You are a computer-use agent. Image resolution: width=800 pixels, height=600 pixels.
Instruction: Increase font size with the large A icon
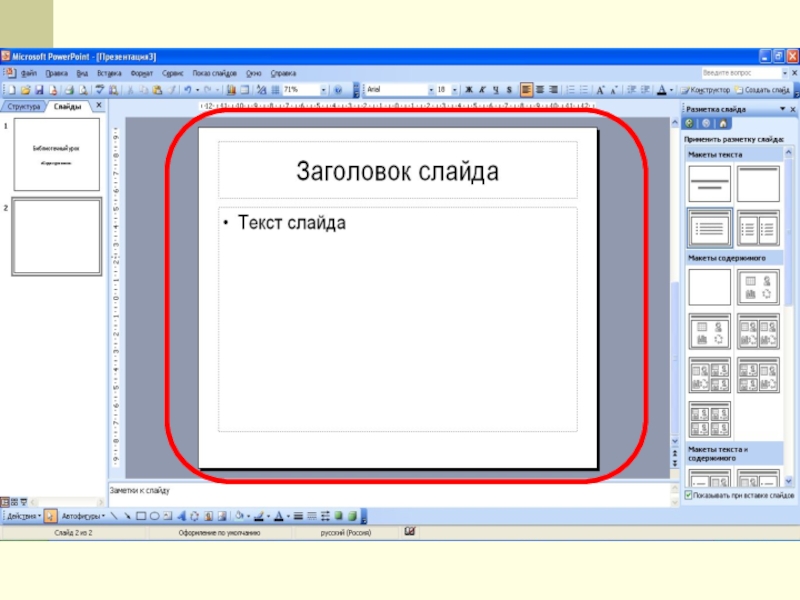point(601,90)
